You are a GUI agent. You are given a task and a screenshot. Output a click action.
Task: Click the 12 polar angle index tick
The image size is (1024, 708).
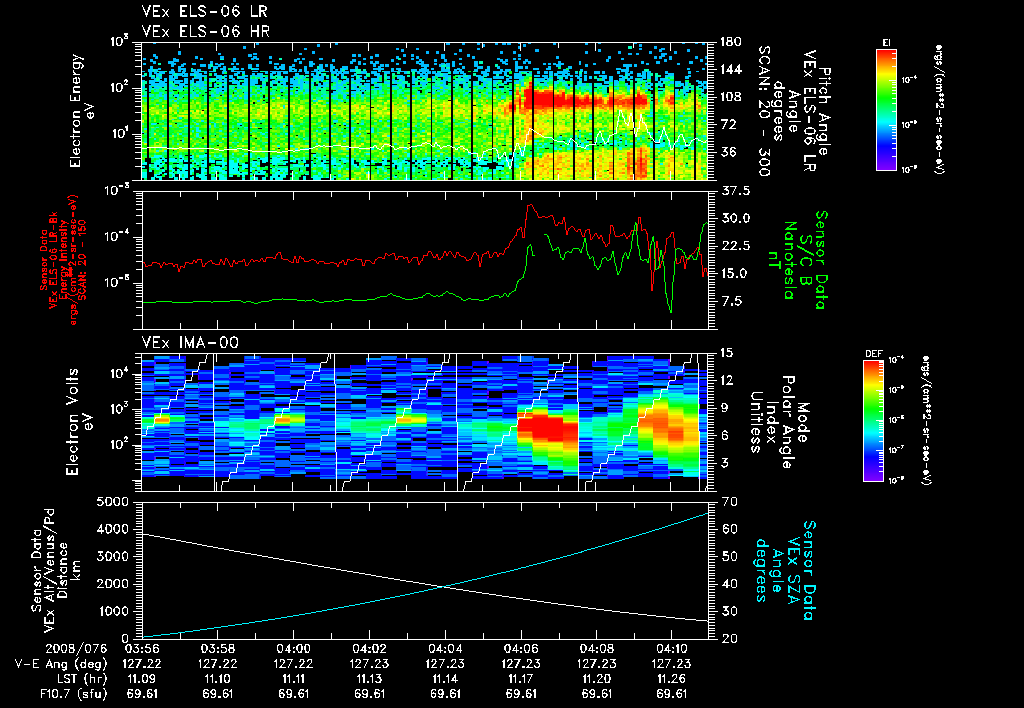tap(726, 380)
